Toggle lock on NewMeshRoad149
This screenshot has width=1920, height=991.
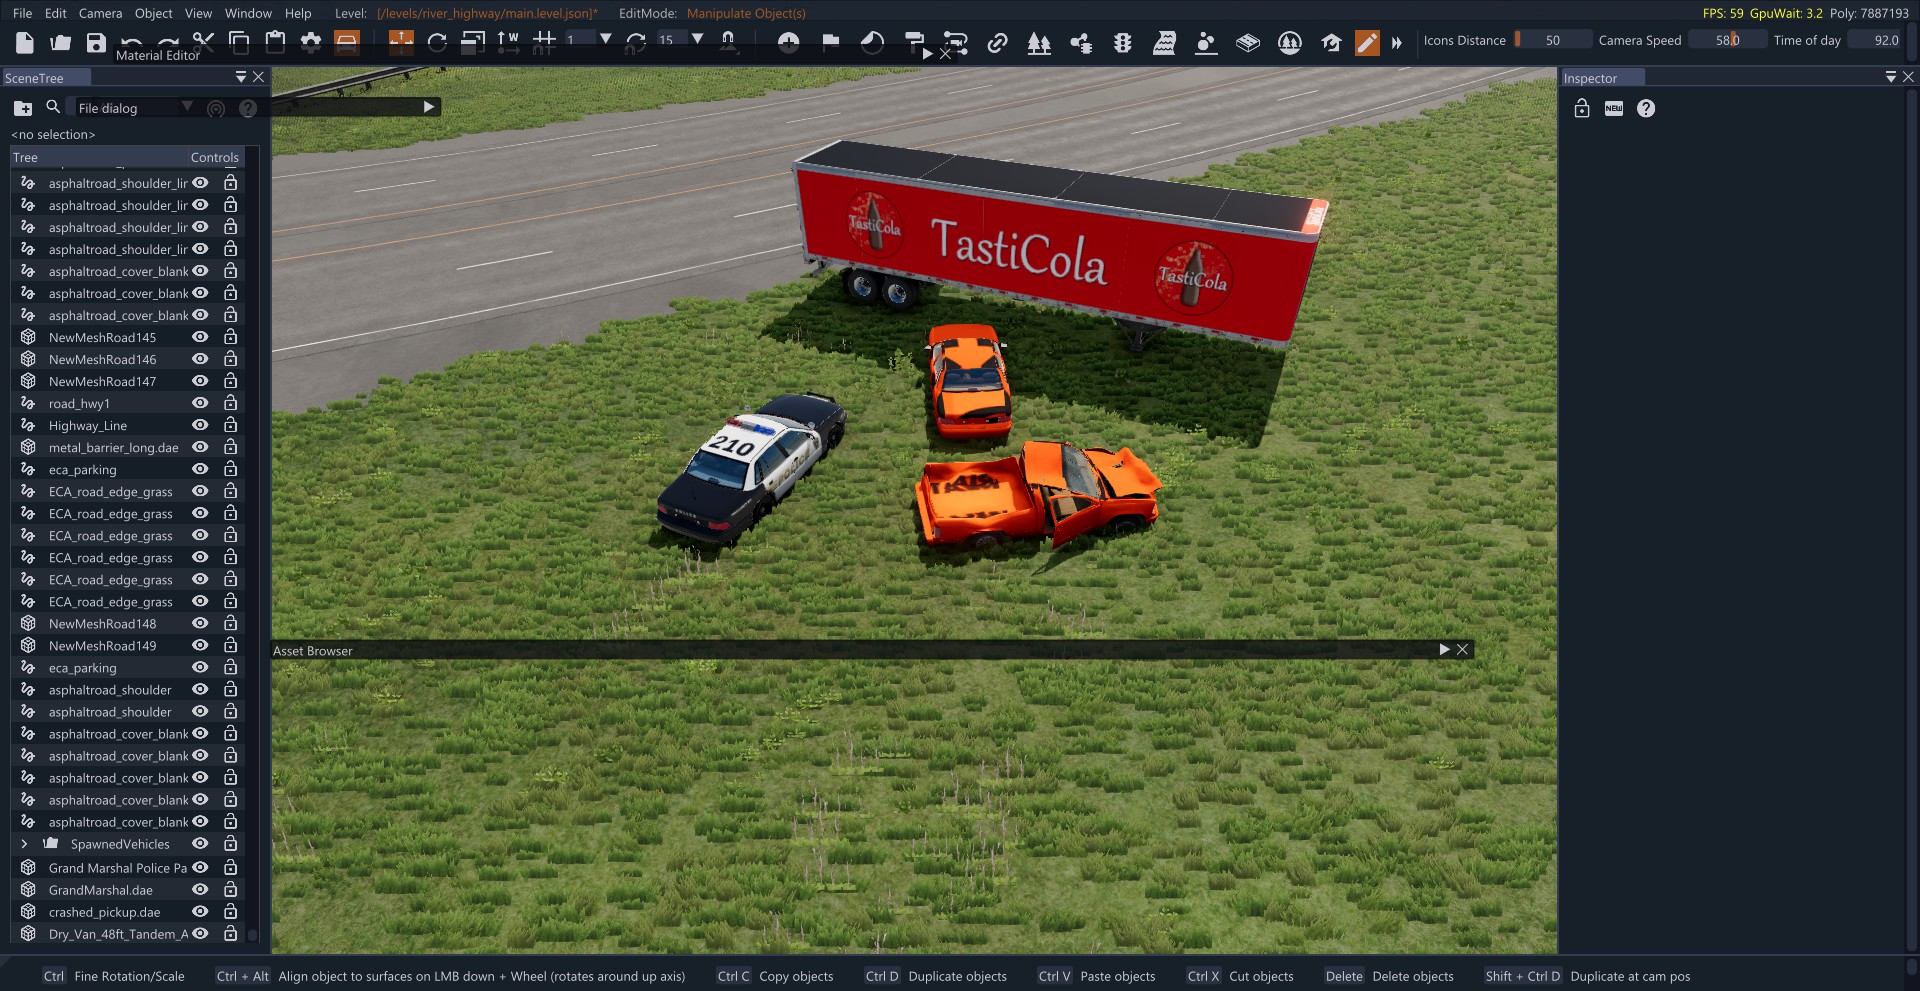(x=230, y=645)
